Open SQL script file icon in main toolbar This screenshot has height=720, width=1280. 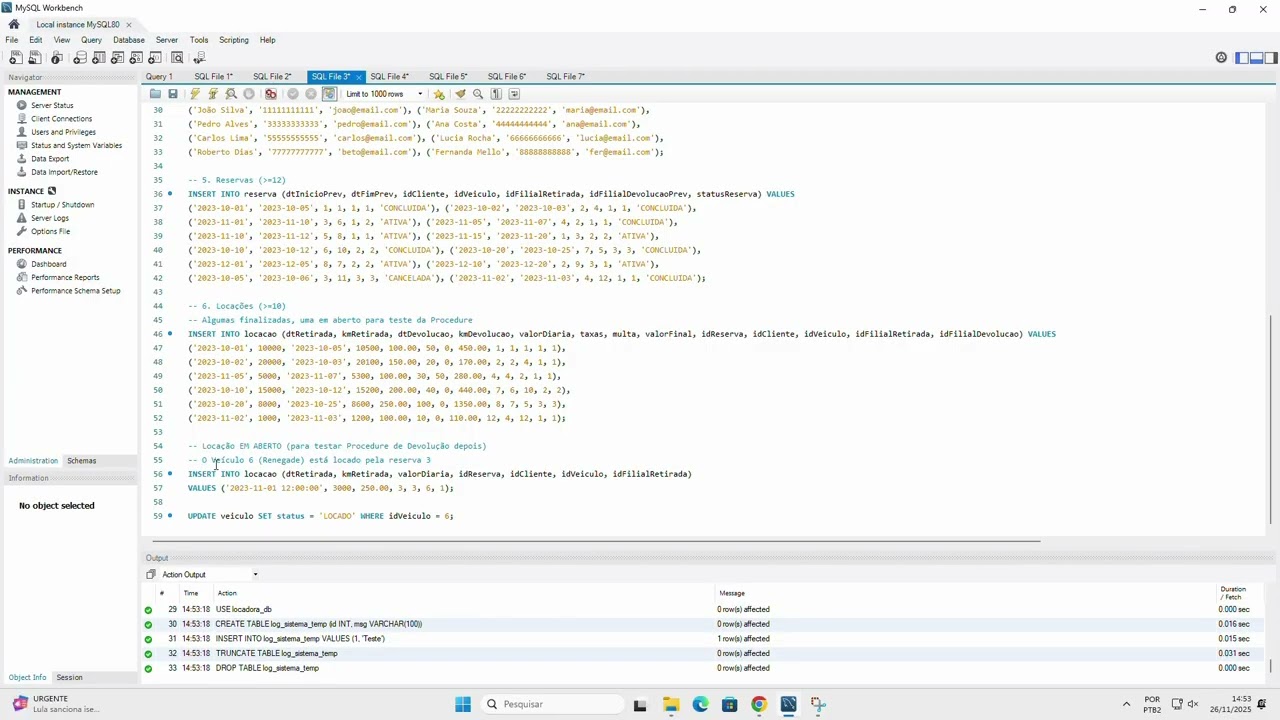35,58
